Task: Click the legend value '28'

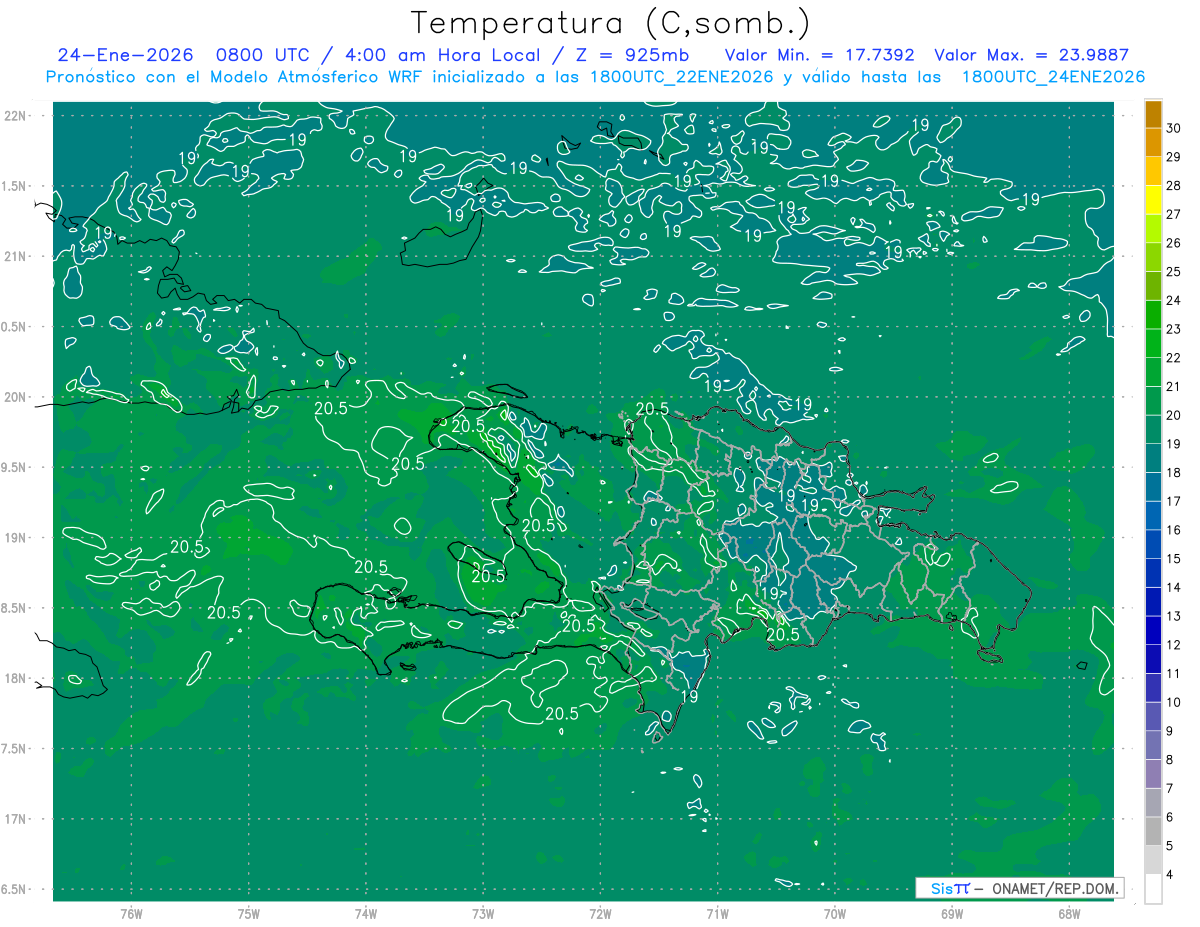Action: (1174, 186)
